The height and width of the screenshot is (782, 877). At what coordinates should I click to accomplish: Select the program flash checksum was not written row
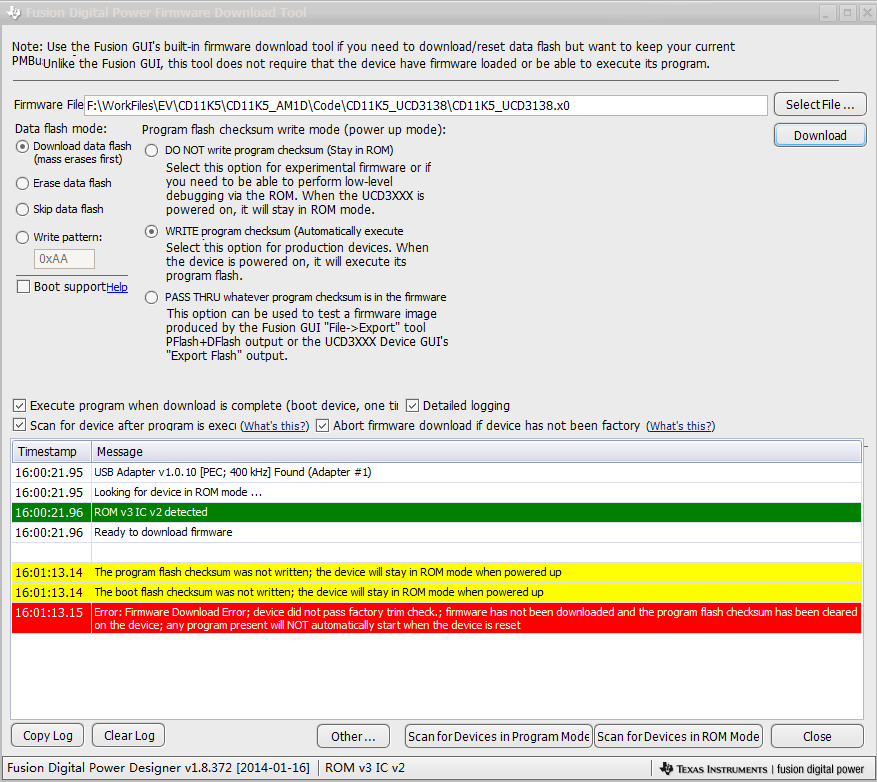[x=436, y=572]
